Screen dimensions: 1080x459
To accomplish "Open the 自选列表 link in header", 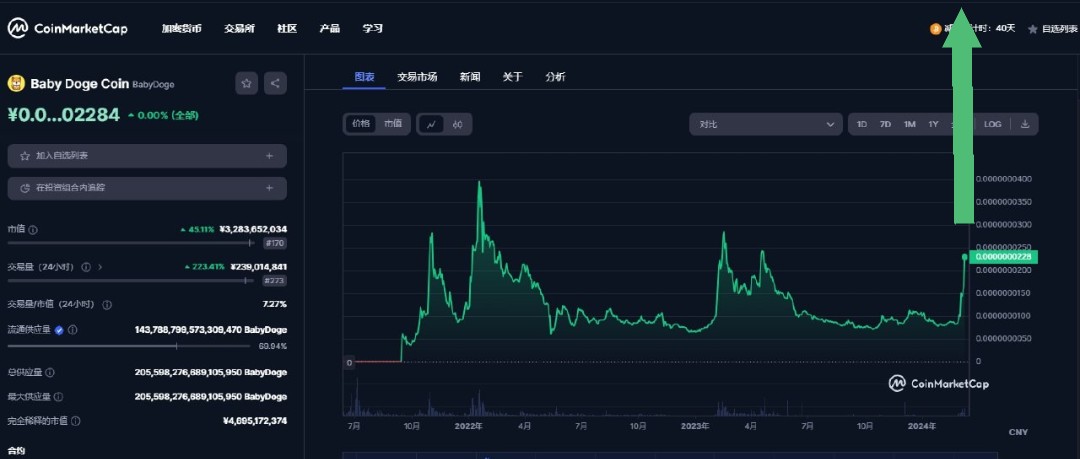I will click(x=1060, y=29).
